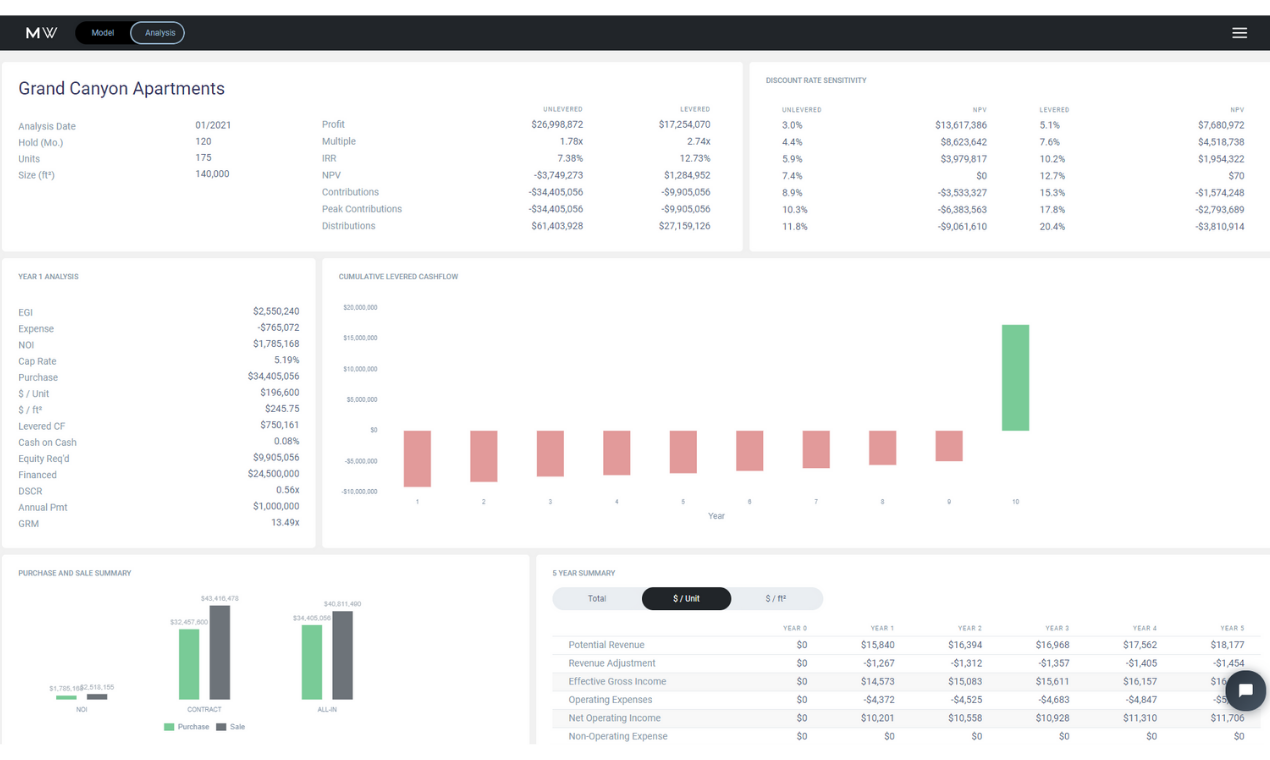Click the levered Distributions value $27,159,126
Viewport: 1270px width, 760px height.
[684, 226]
